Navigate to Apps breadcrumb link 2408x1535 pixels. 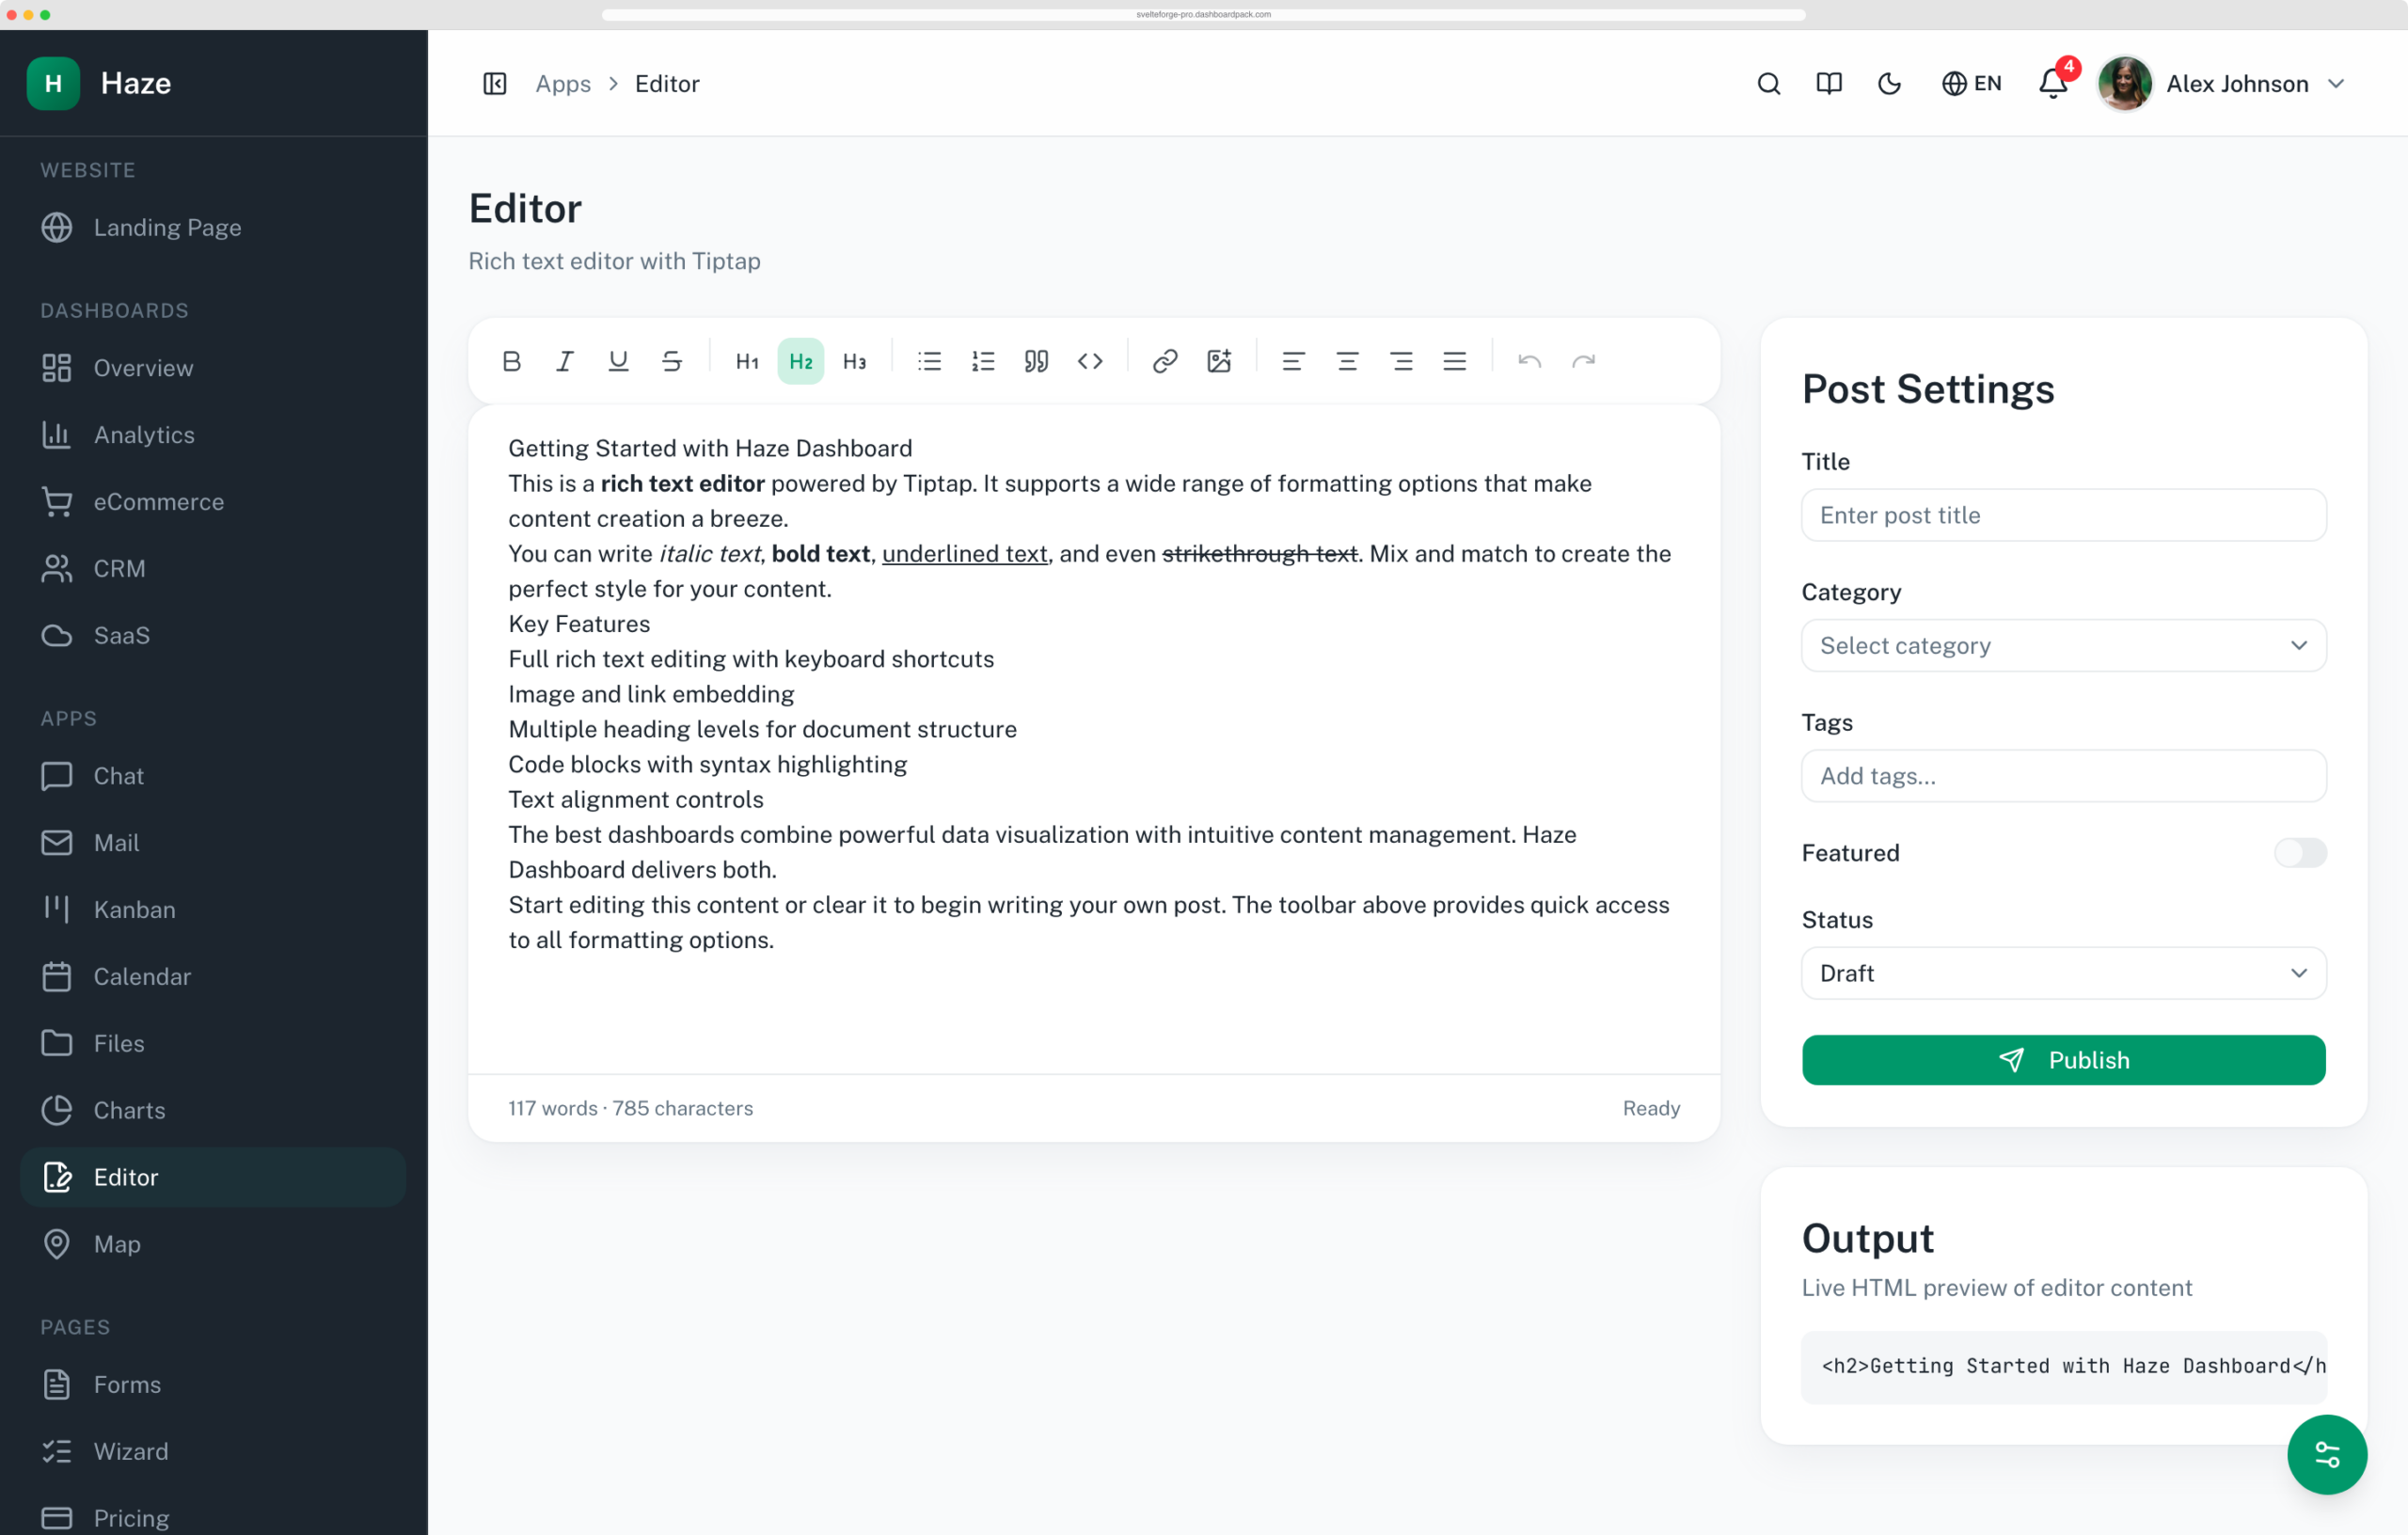[x=563, y=83]
